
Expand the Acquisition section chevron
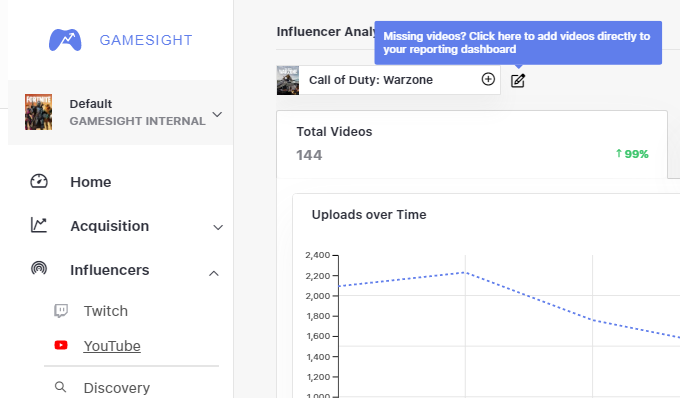click(218, 227)
